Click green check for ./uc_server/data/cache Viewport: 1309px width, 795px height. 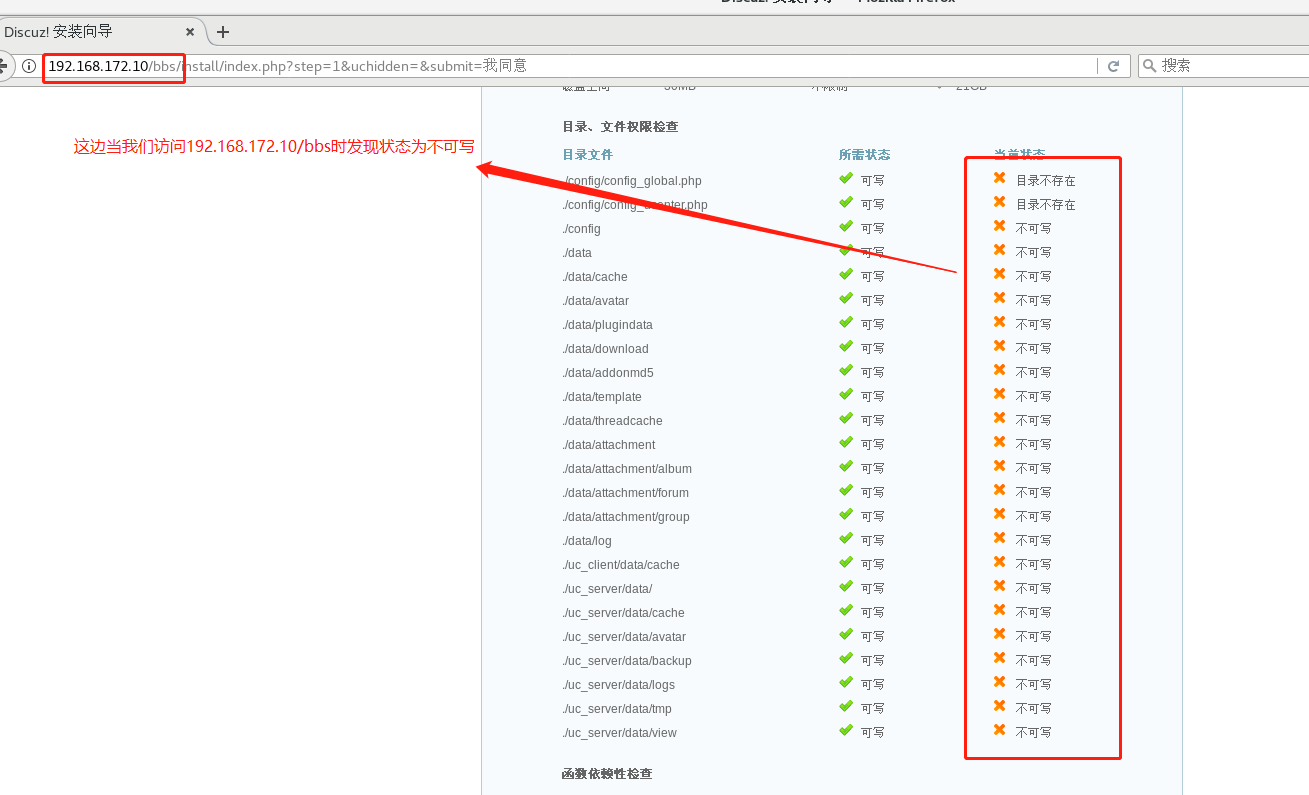pos(846,610)
